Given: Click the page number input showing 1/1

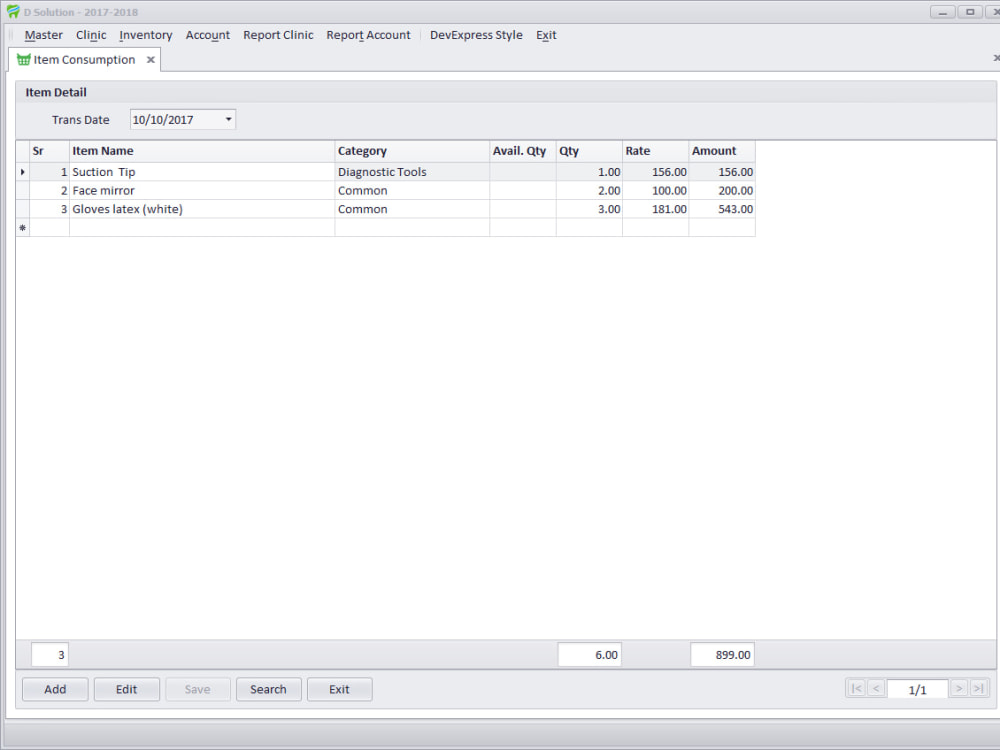Looking at the screenshot, I should click(x=917, y=688).
